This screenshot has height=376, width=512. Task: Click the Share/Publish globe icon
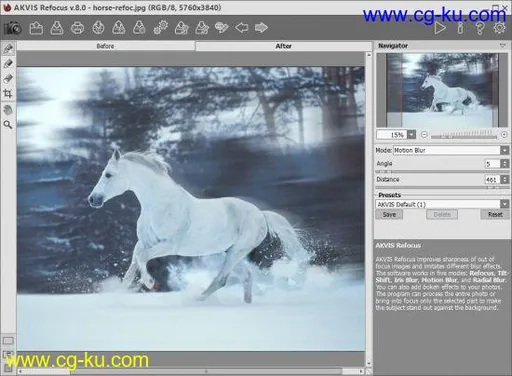click(x=98, y=28)
